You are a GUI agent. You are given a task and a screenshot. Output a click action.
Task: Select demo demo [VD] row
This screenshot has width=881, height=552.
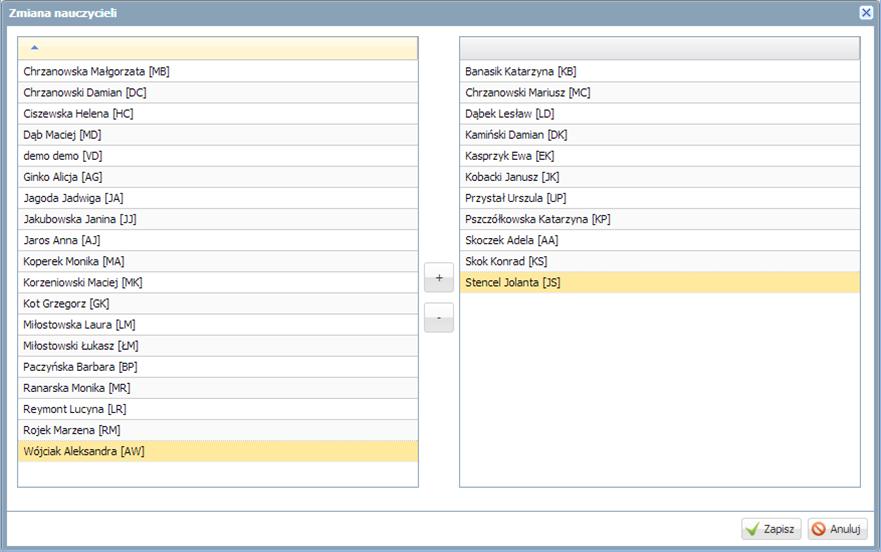pyautogui.click(x=218, y=156)
